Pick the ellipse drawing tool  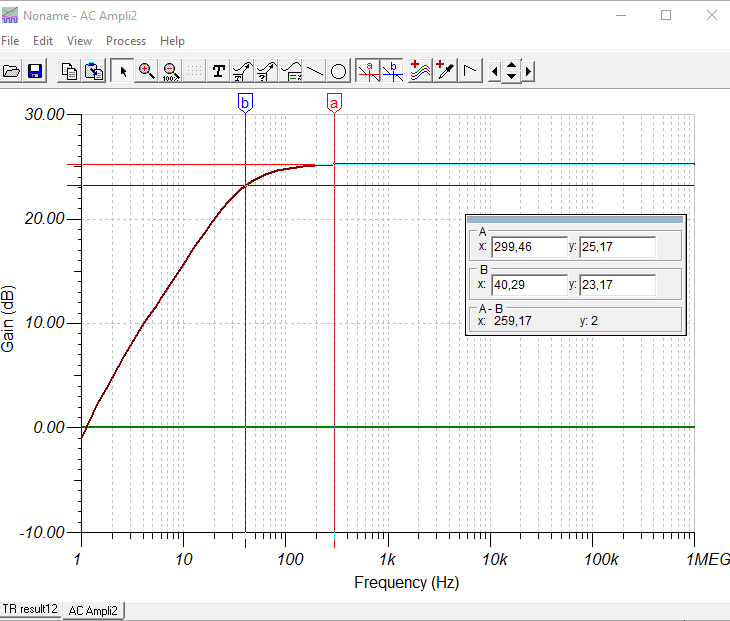pyautogui.click(x=339, y=71)
